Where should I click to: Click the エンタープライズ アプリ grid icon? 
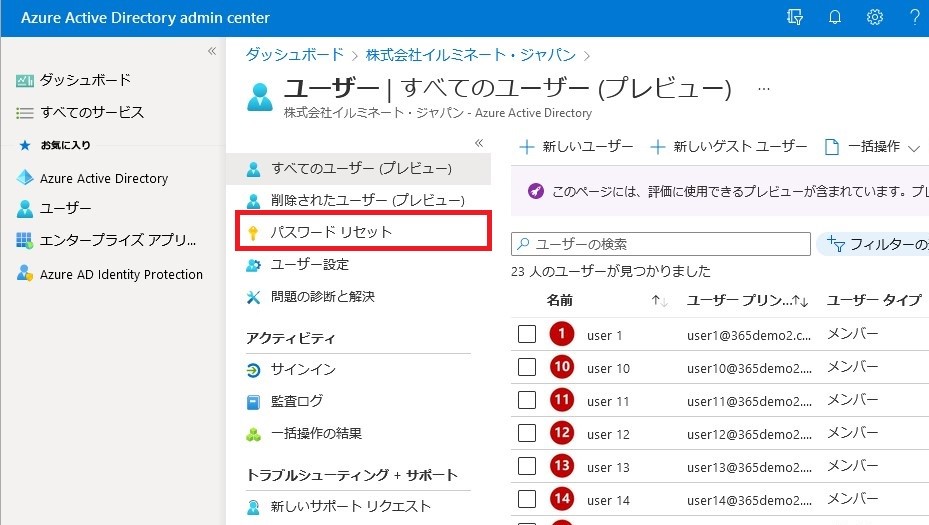pos(24,241)
